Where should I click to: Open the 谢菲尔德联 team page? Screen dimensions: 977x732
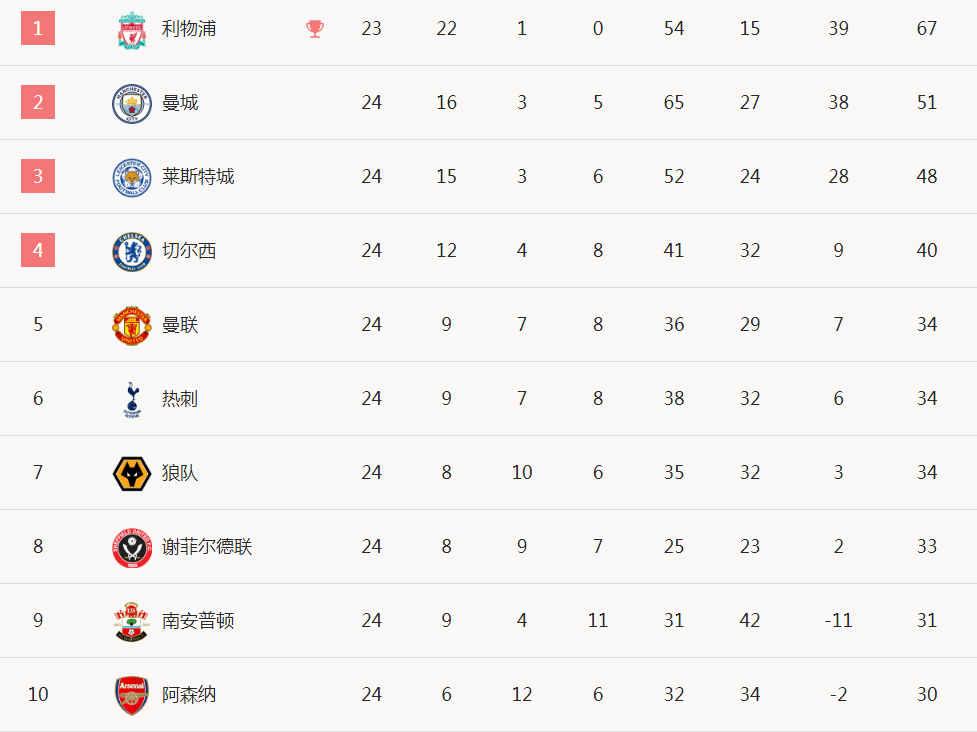coord(207,547)
